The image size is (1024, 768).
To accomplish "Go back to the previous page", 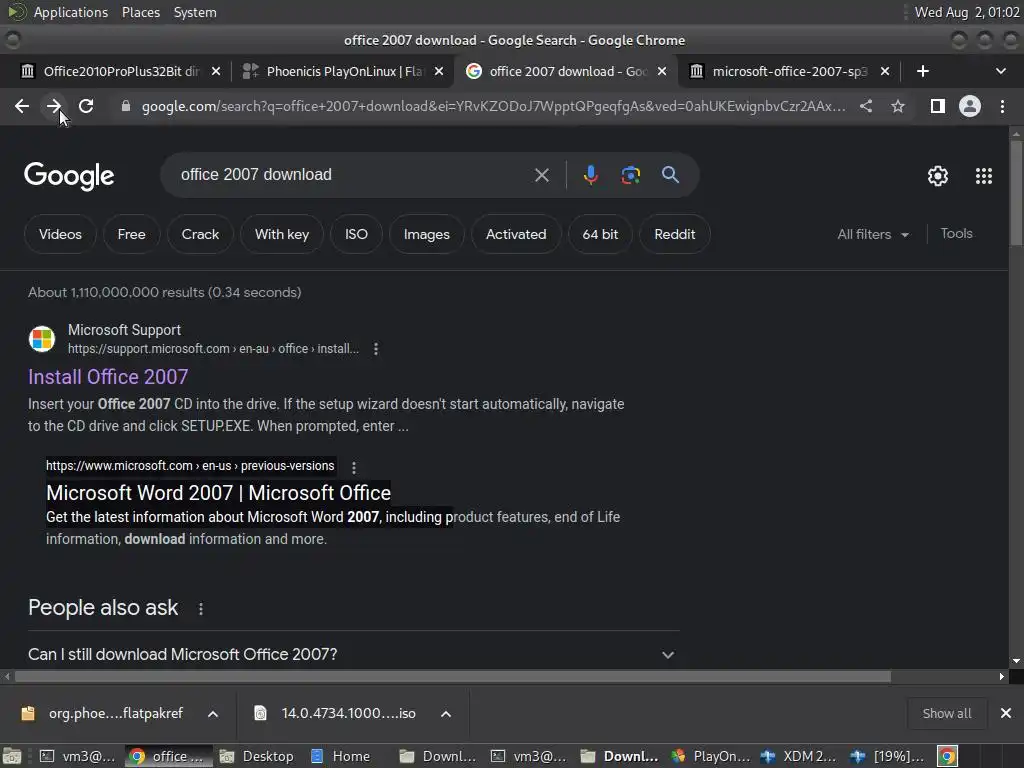I will coord(22,106).
